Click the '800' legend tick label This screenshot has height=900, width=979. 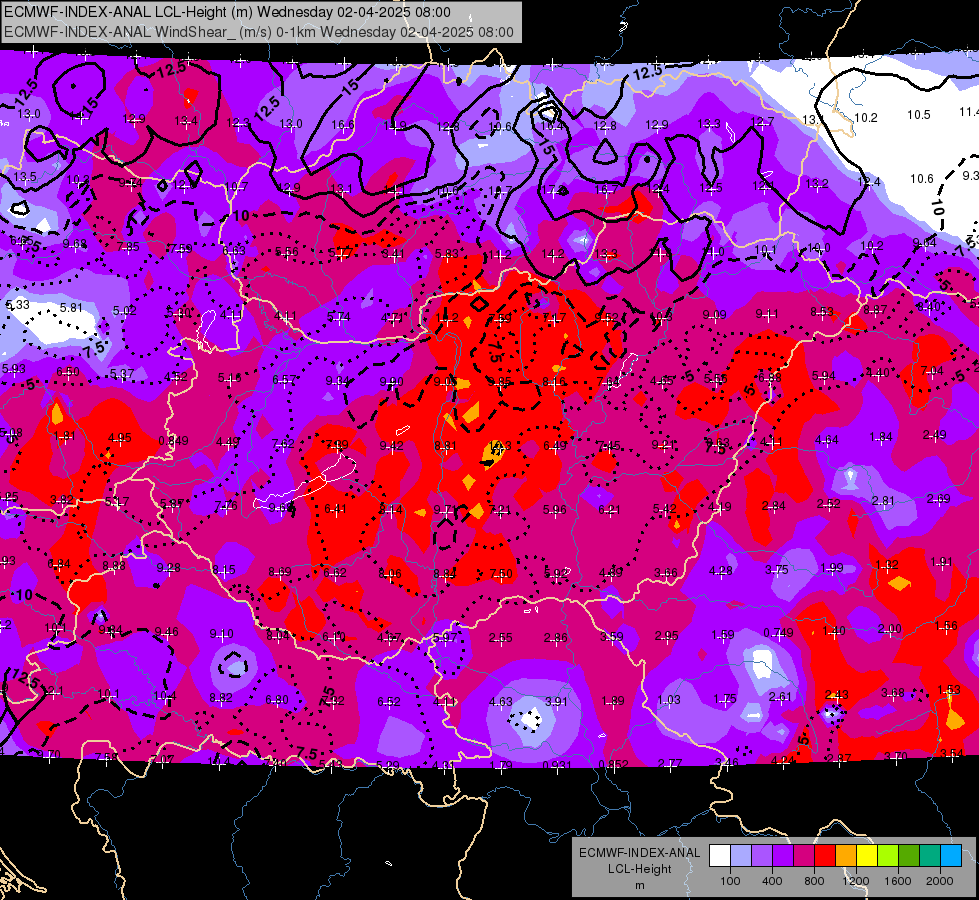[814, 881]
